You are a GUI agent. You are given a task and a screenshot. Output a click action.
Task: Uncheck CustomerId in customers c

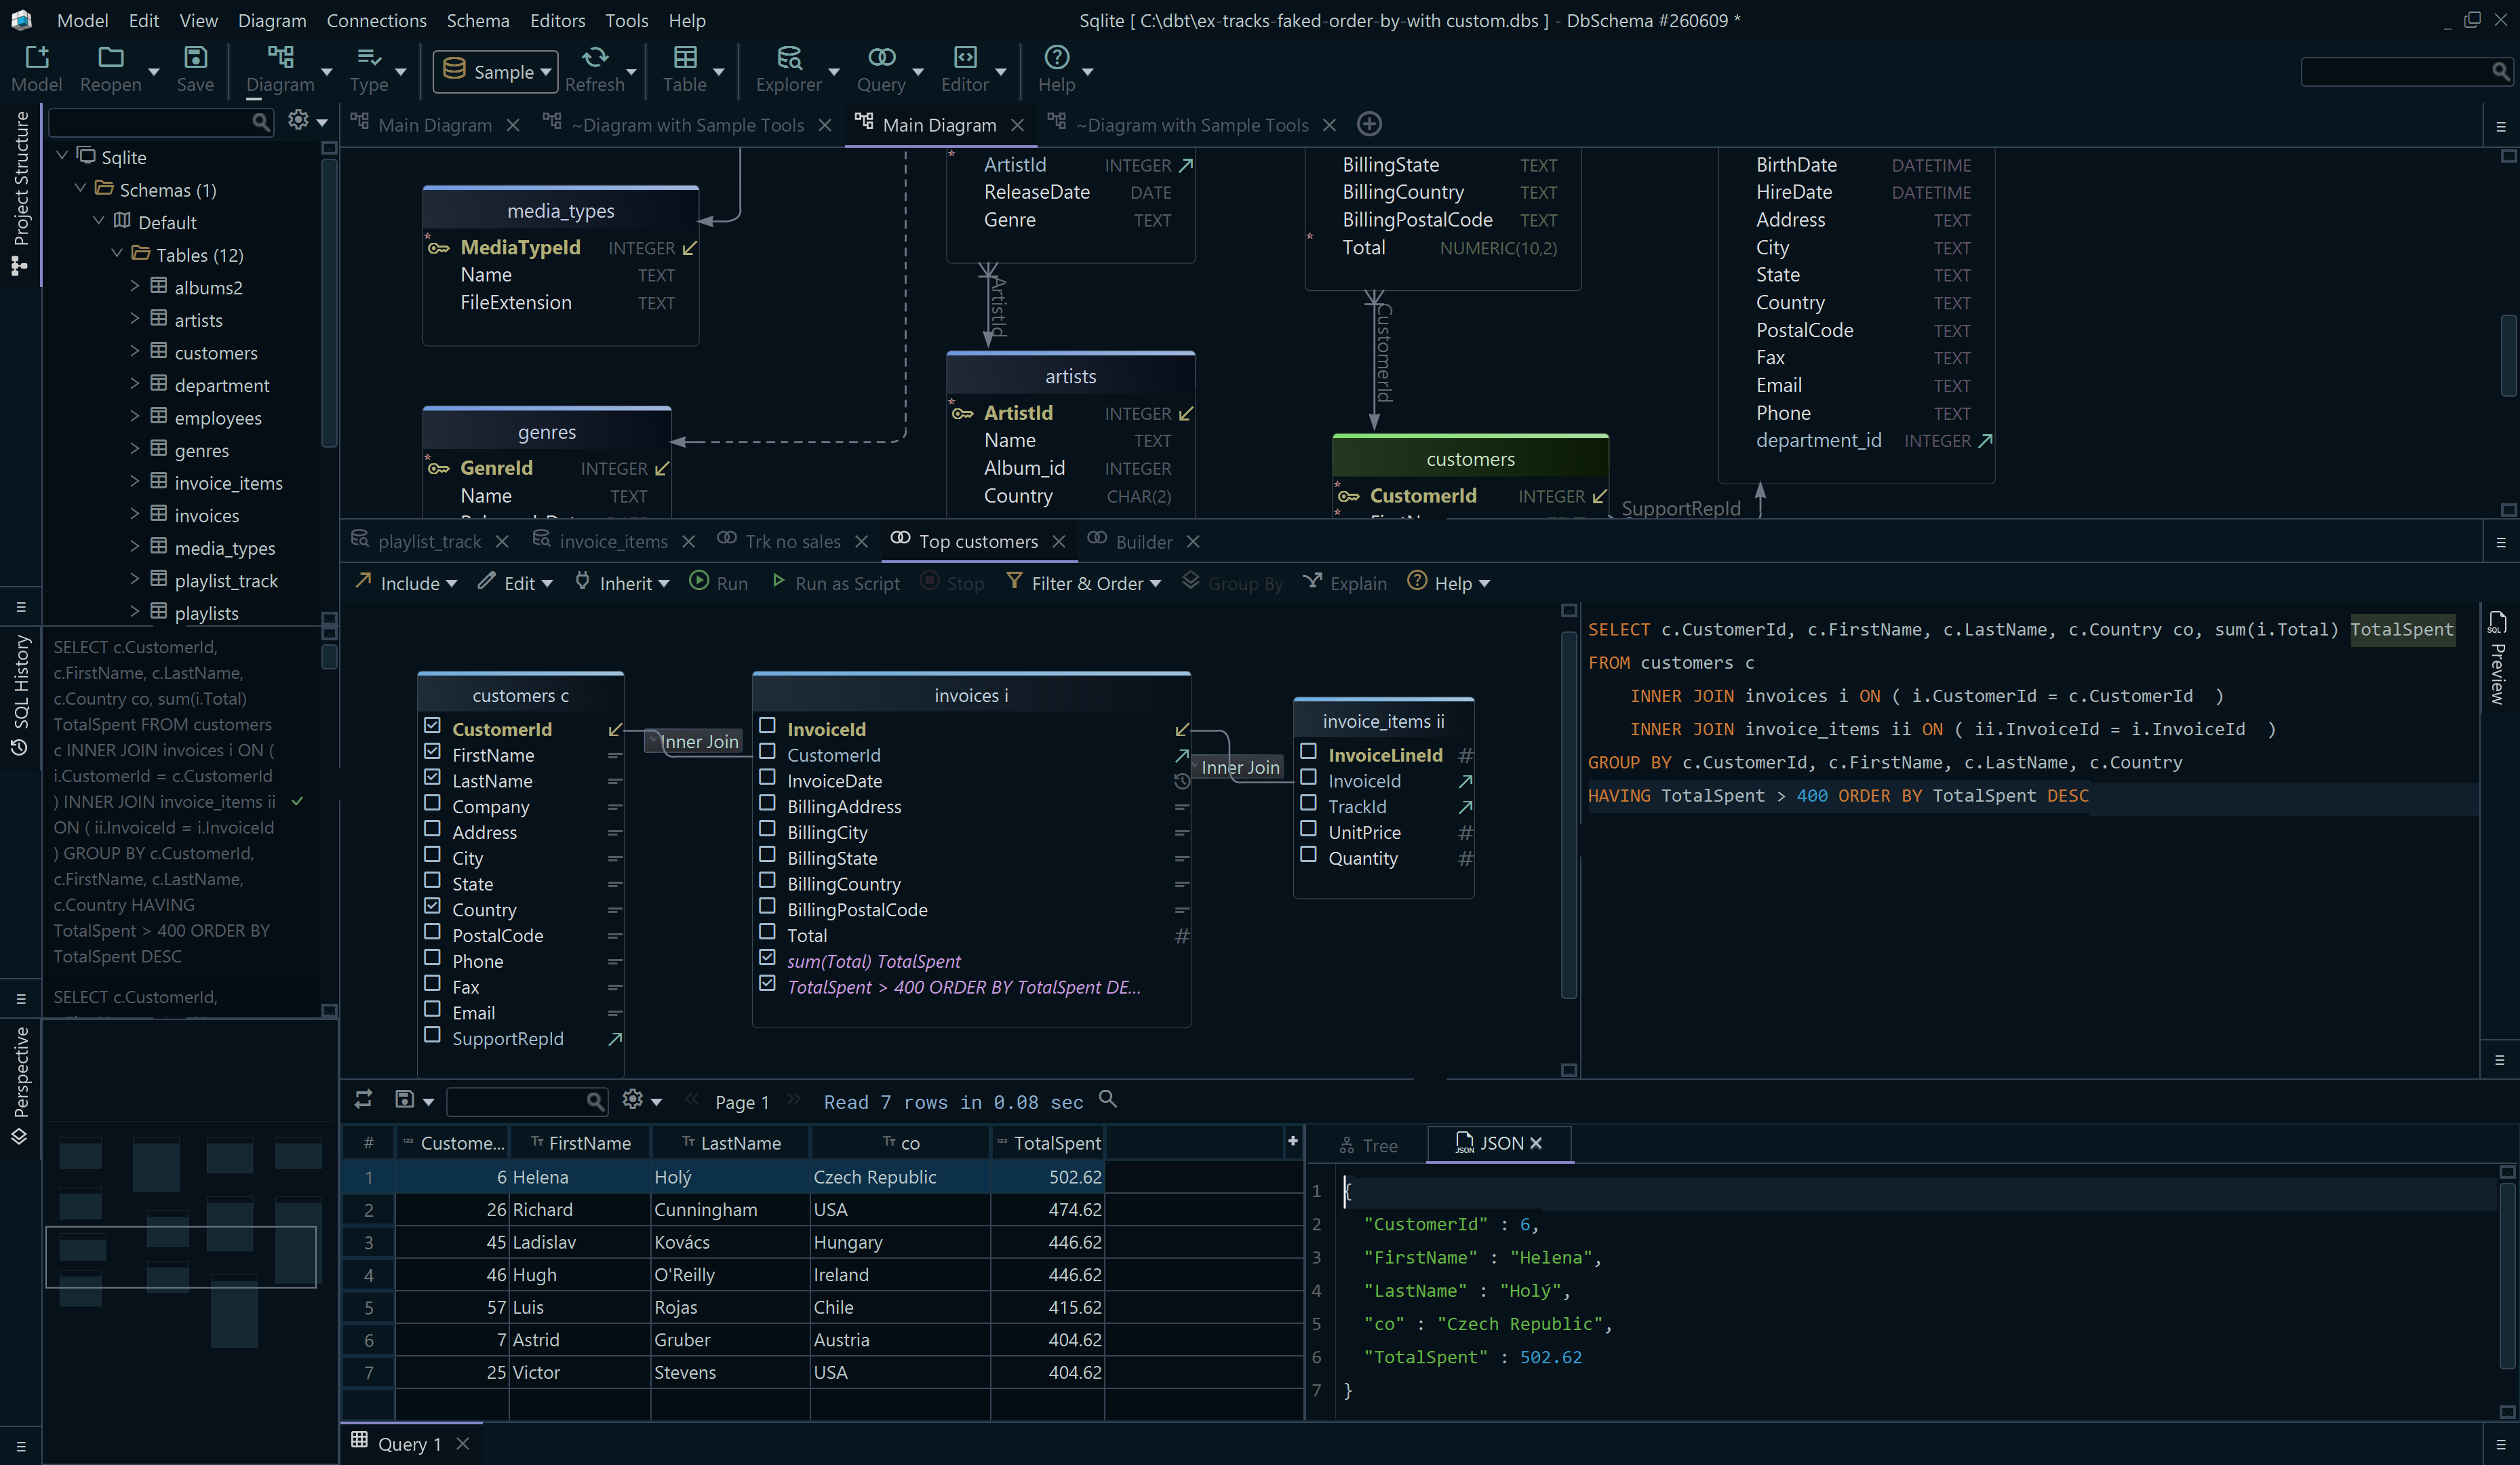[432, 725]
